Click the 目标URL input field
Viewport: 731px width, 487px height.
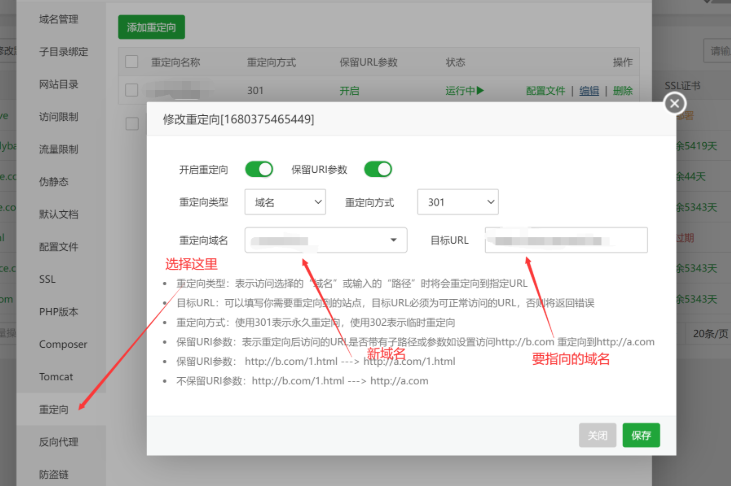pos(566,240)
